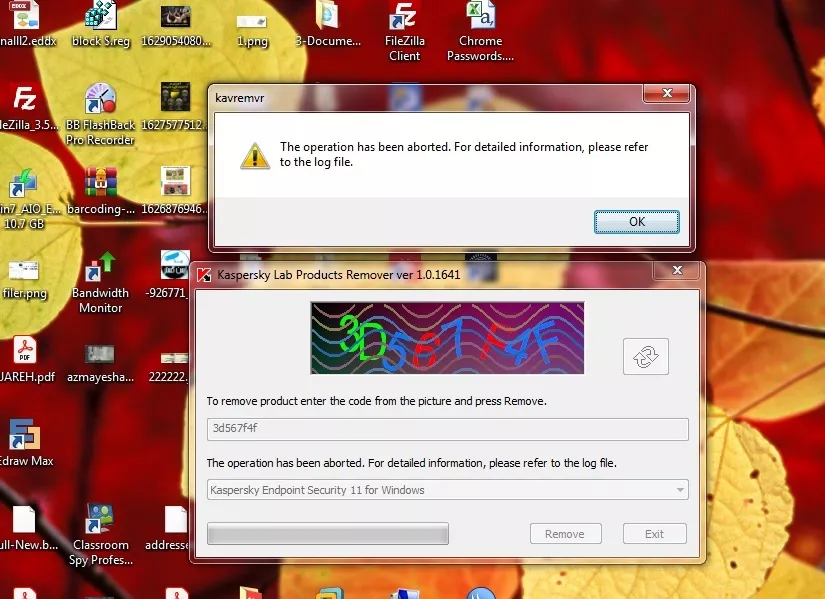Select the FileZilla Client desktop shortcut

pos(404,32)
